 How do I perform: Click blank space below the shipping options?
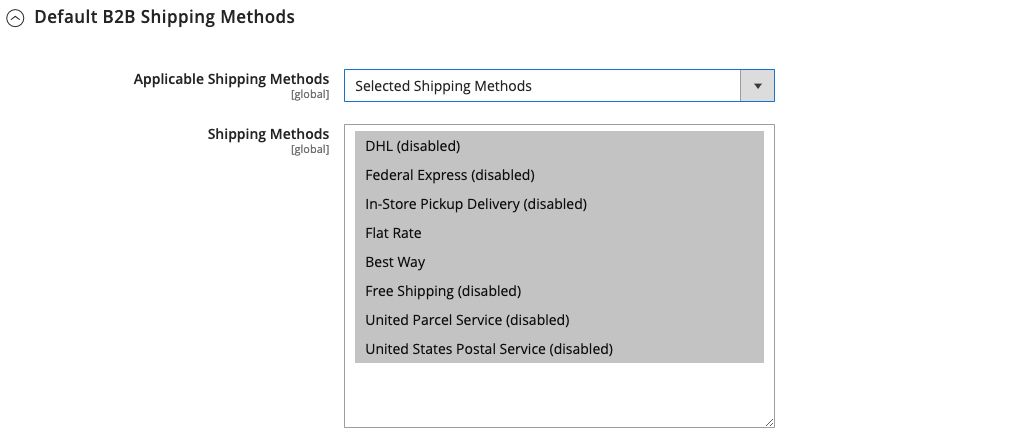(558, 394)
